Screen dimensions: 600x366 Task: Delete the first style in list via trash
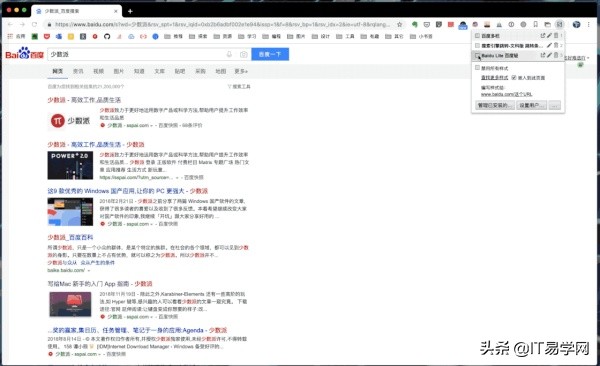point(556,35)
